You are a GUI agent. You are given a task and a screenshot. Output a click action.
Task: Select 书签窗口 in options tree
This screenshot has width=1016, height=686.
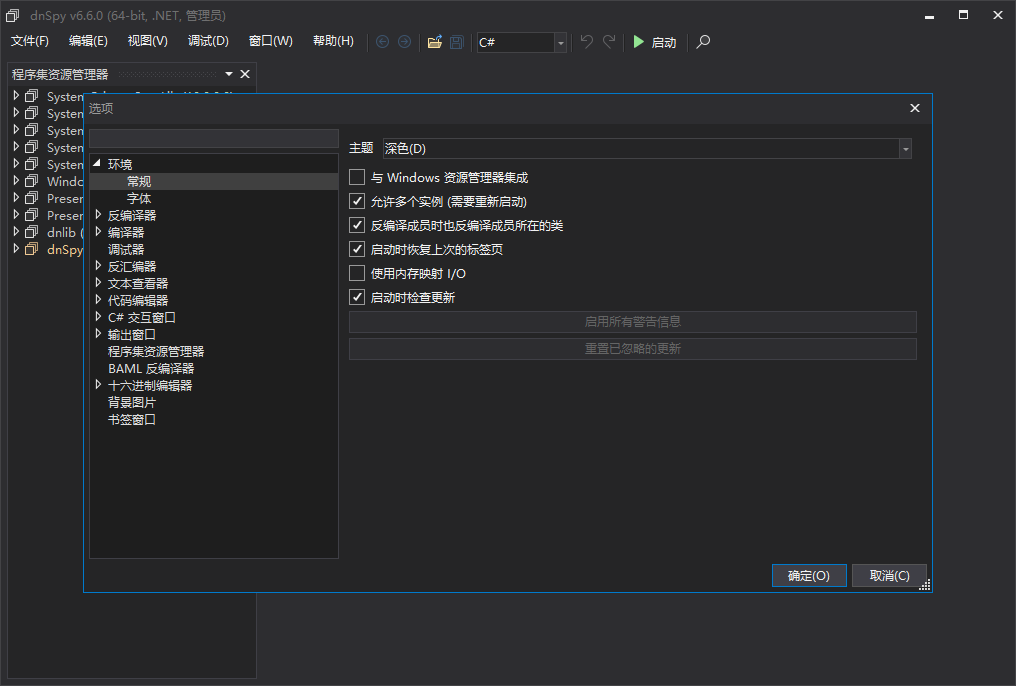tap(132, 419)
